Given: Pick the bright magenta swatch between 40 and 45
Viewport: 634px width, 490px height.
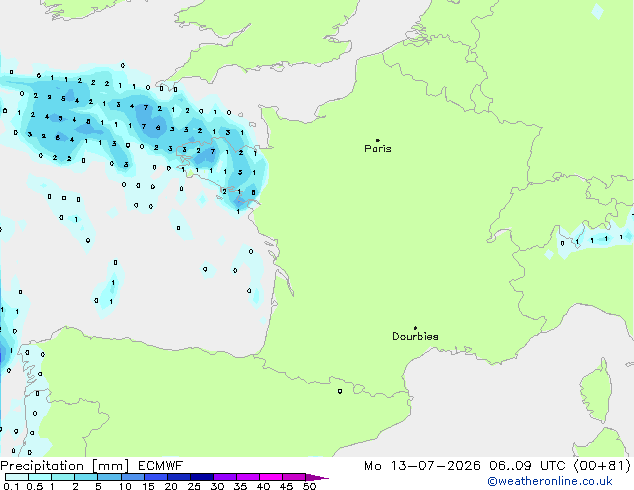Looking at the screenshot, I should coord(271,477).
